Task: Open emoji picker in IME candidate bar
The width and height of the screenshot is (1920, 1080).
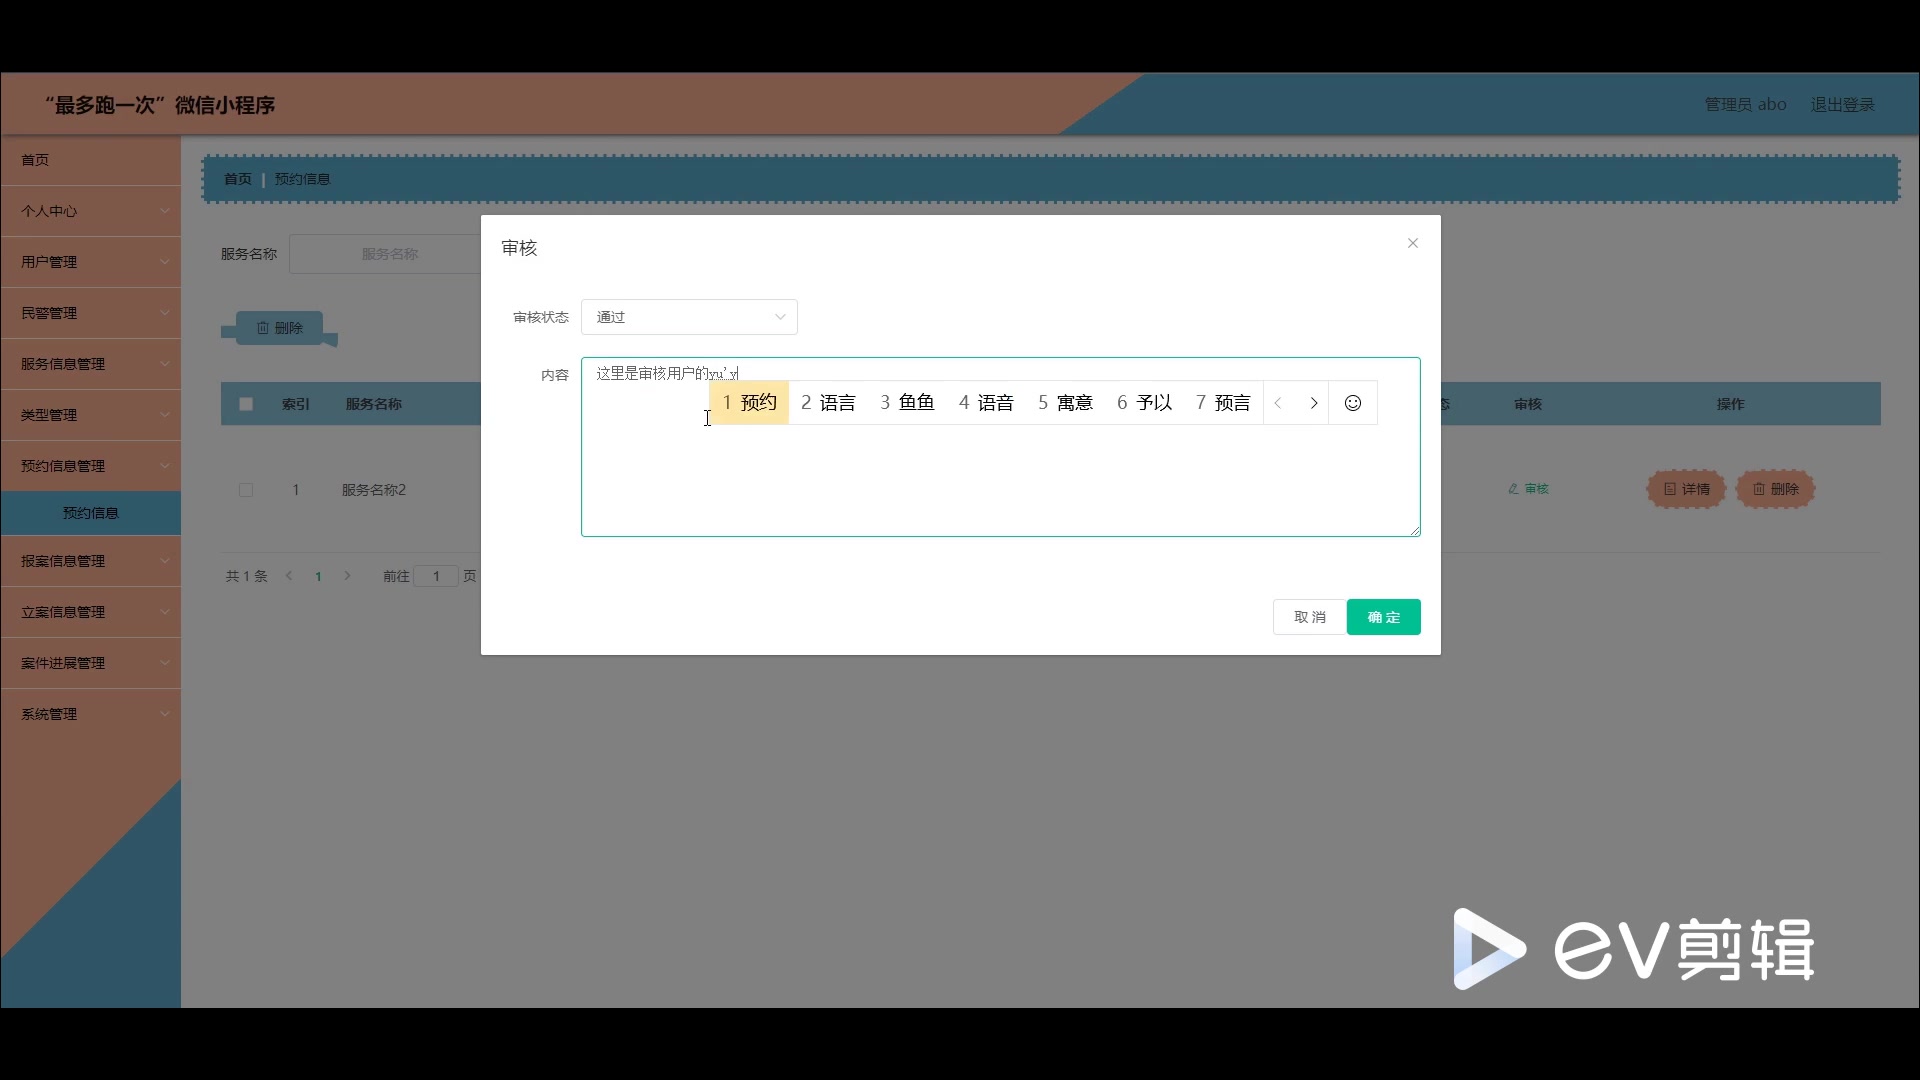Action: [x=1352, y=403]
